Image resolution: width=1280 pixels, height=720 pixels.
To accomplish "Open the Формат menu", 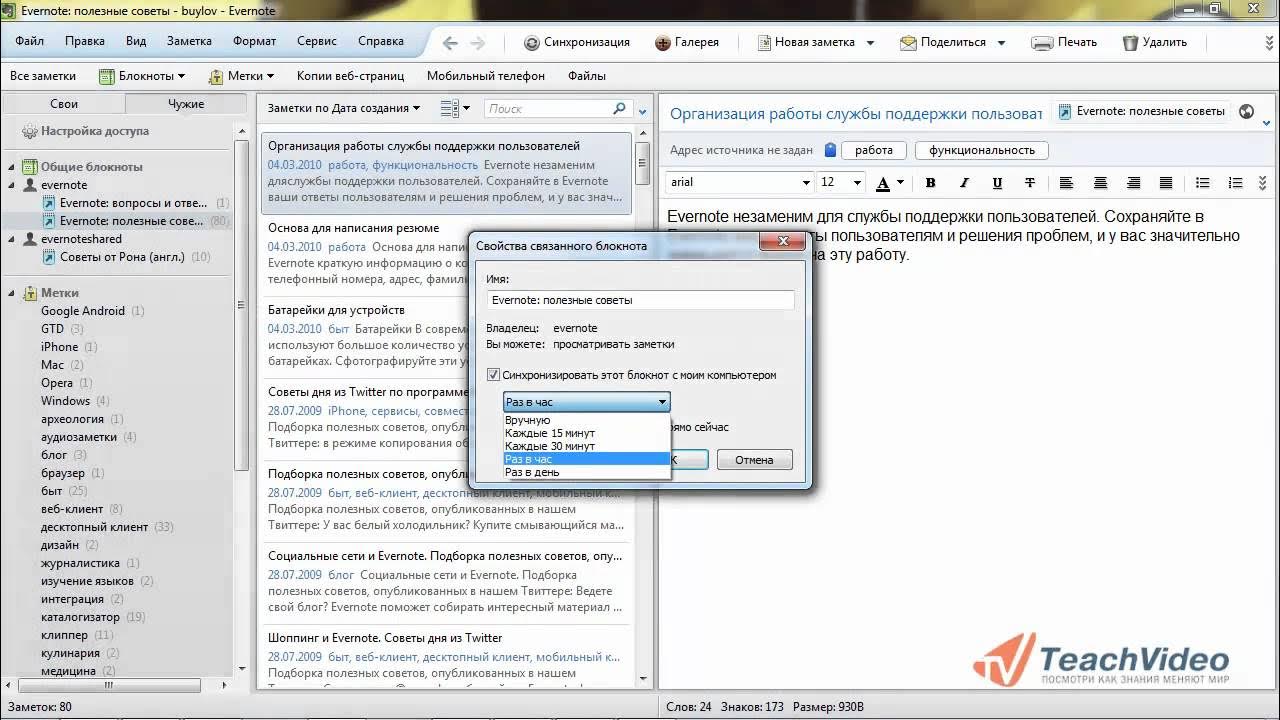I will [255, 42].
